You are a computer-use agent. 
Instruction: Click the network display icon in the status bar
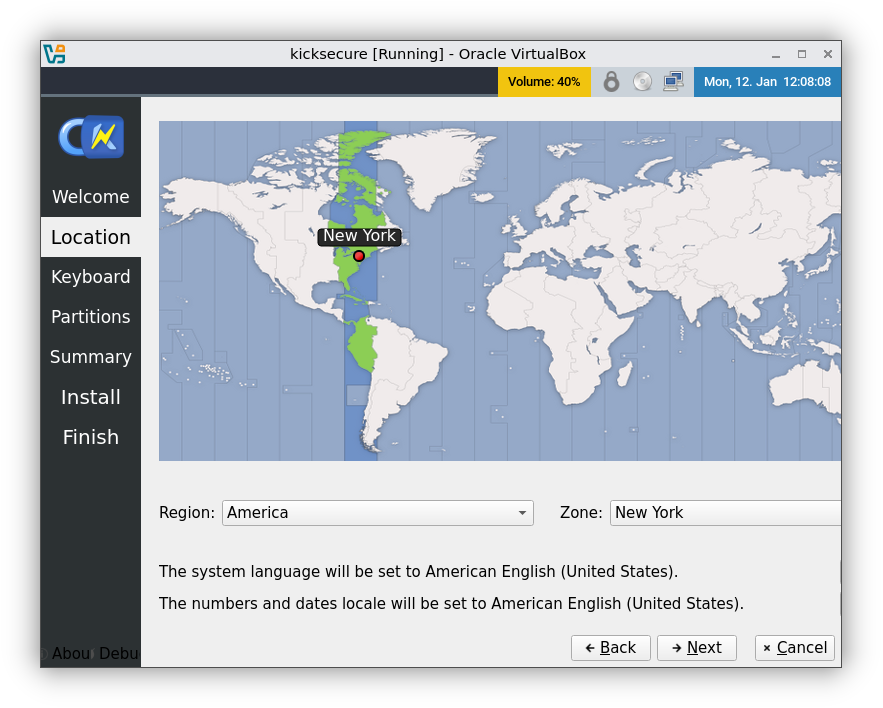[x=673, y=81]
